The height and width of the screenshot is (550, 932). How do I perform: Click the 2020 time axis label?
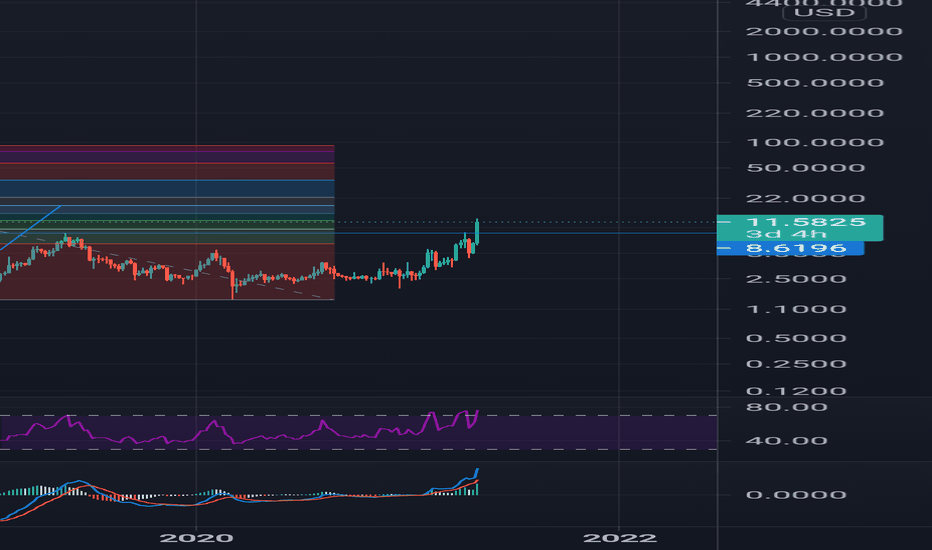(196, 538)
